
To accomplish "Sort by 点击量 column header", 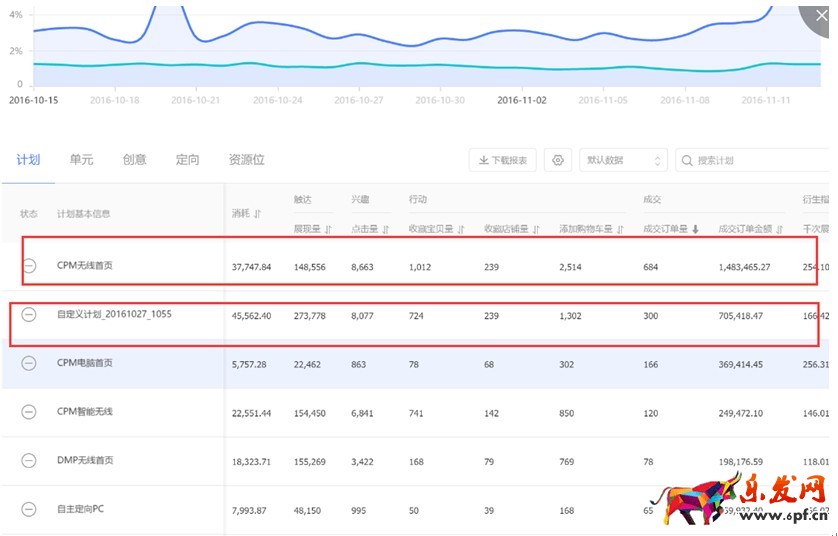I will tap(369, 229).
